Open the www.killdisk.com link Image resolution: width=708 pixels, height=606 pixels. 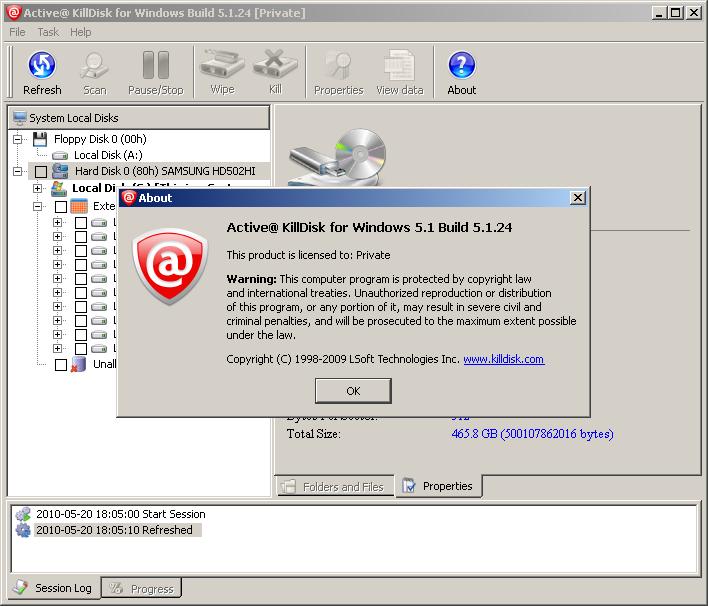[x=503, y=359]
